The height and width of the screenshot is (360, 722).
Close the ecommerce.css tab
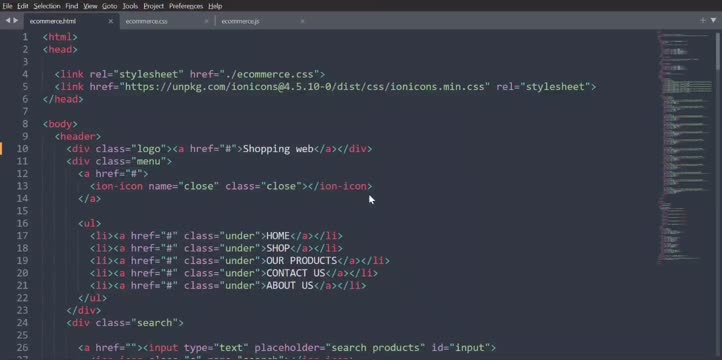point(206,21)
